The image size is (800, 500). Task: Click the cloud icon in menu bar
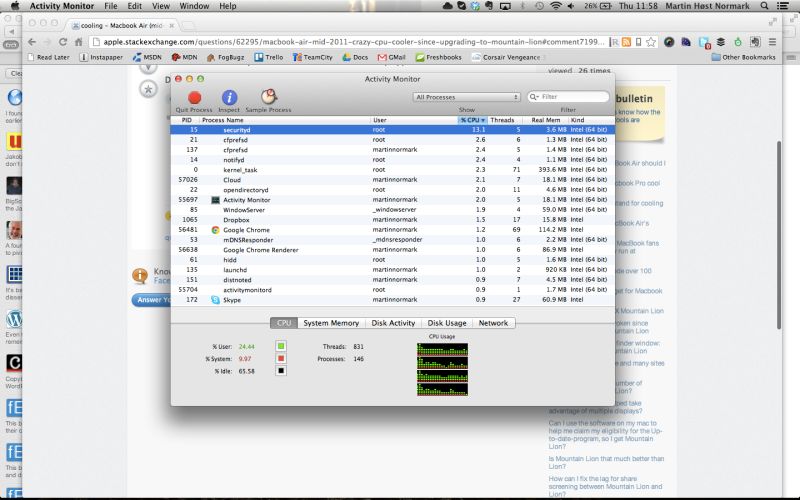point(447,6)
